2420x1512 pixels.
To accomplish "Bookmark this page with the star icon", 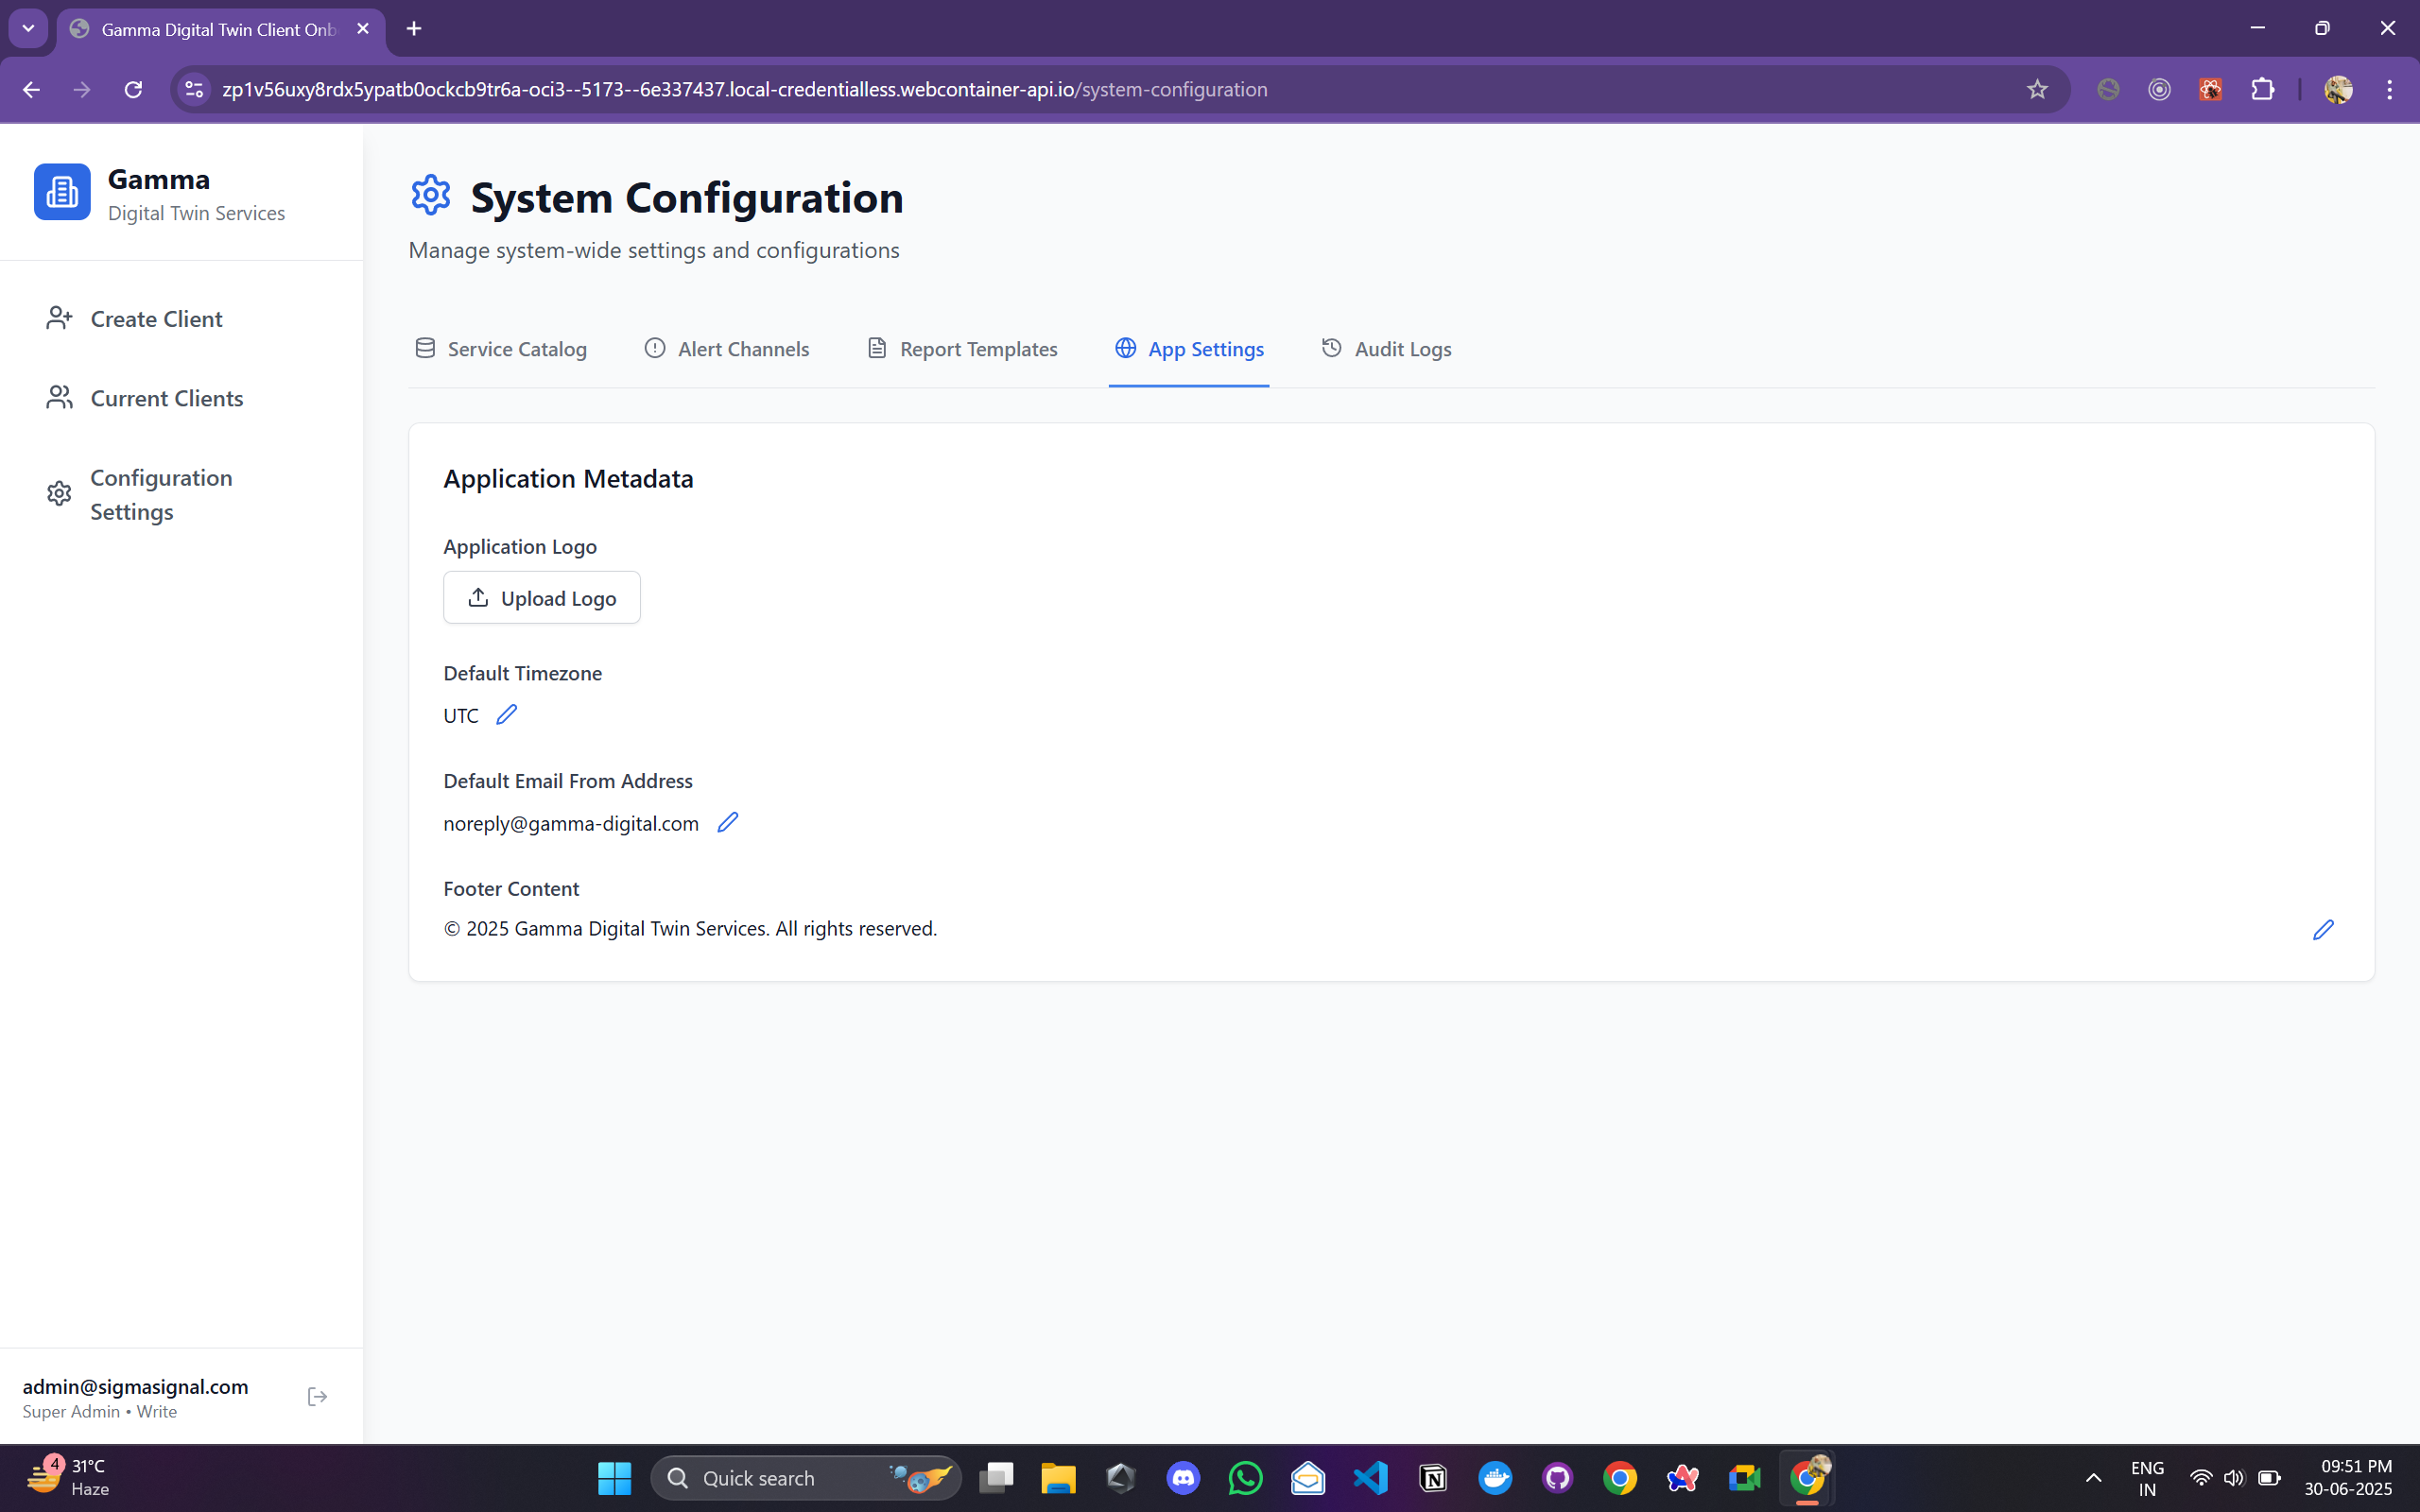I will click(2037, 90).
